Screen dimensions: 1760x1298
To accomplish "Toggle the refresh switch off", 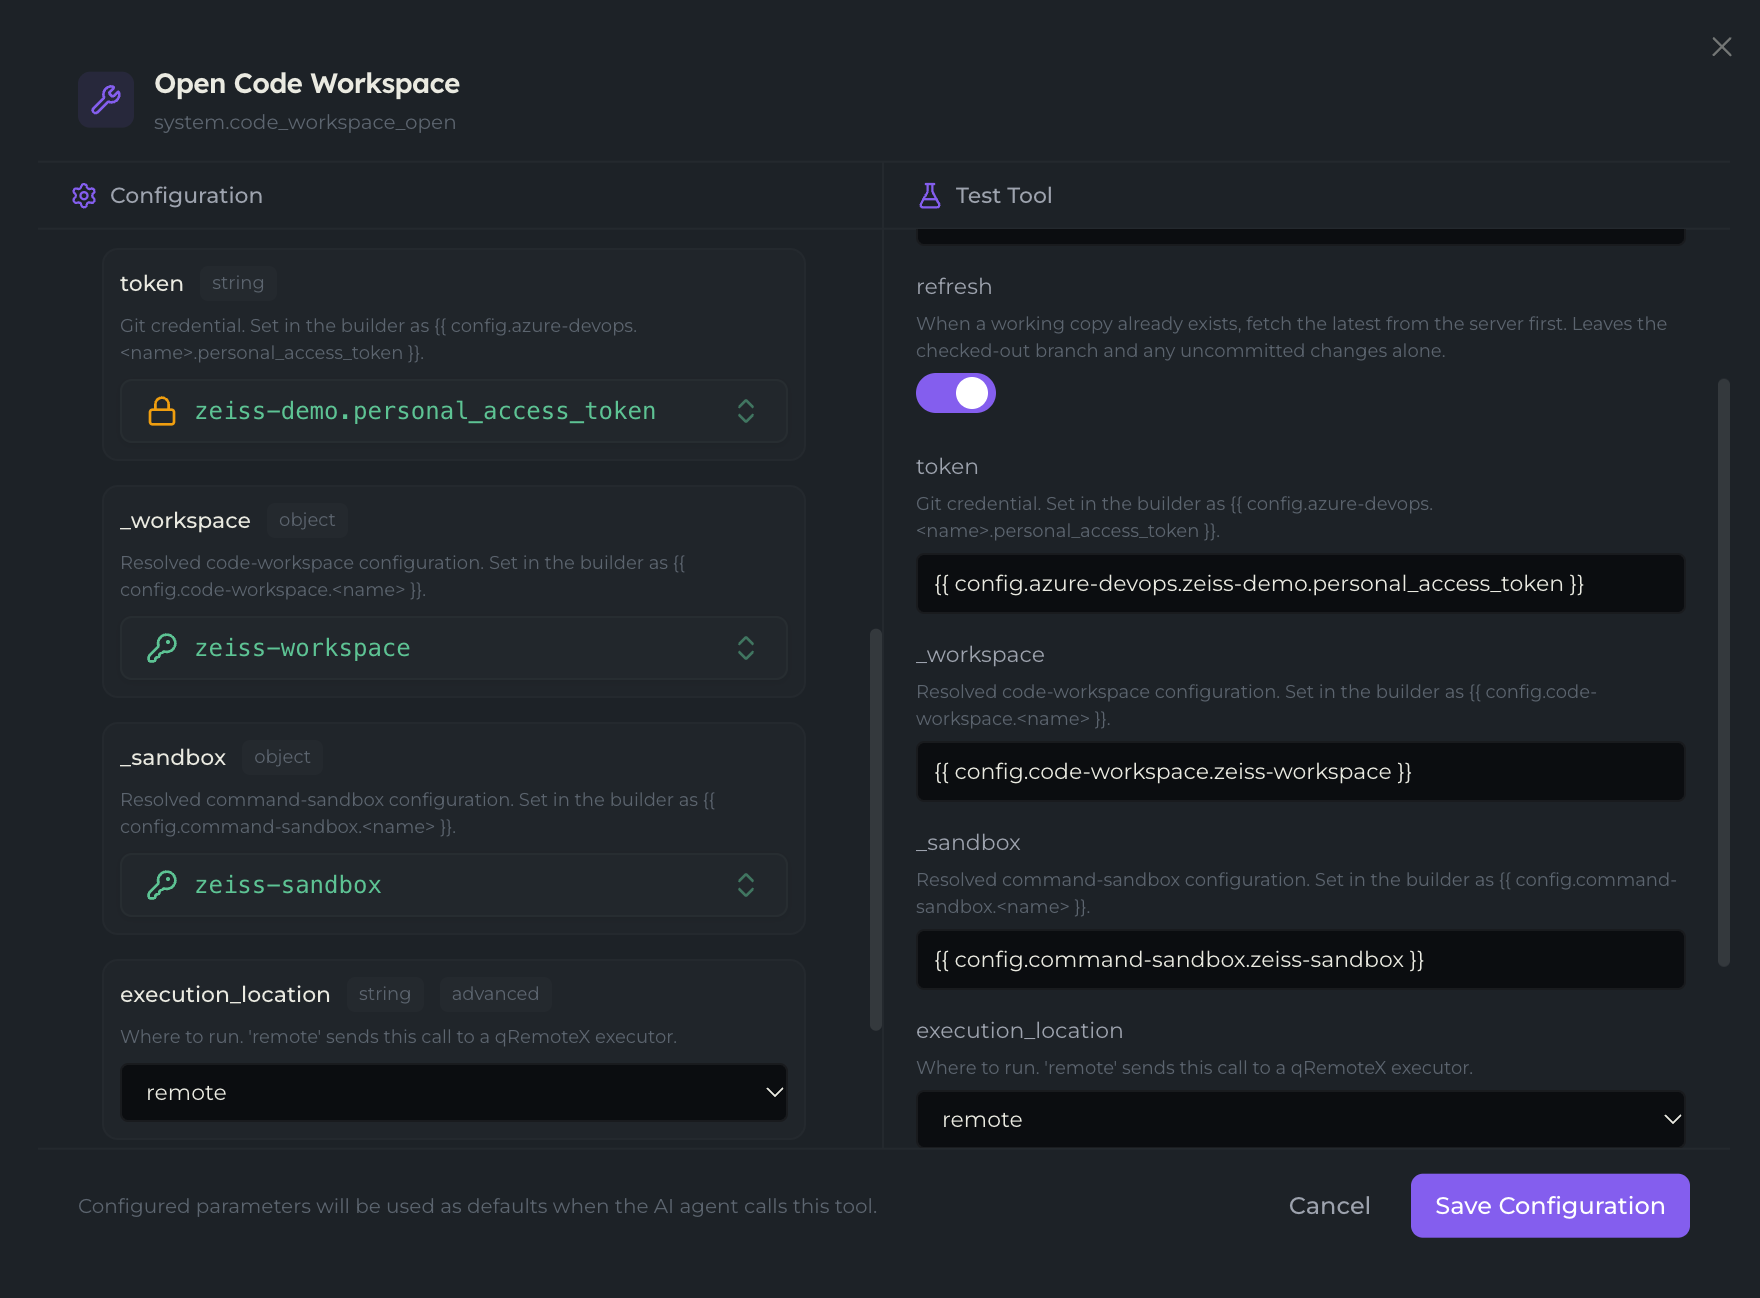I will click(956, 393).
